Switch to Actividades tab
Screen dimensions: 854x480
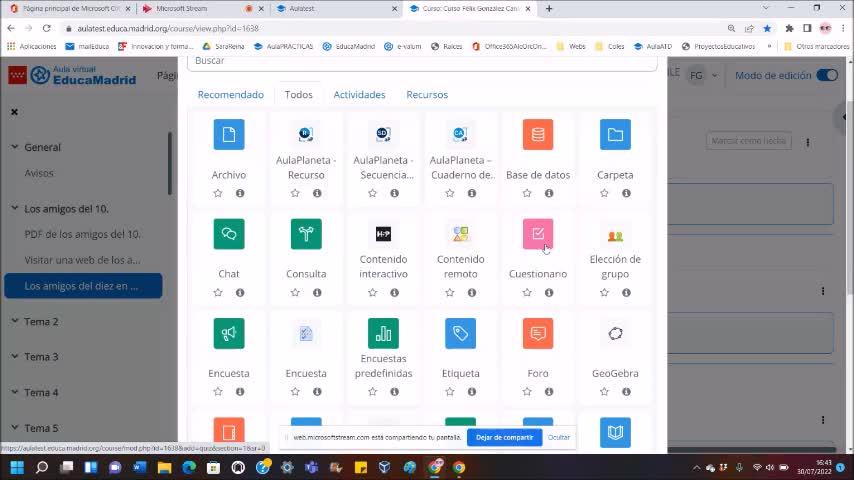click(x=359, y=95)
